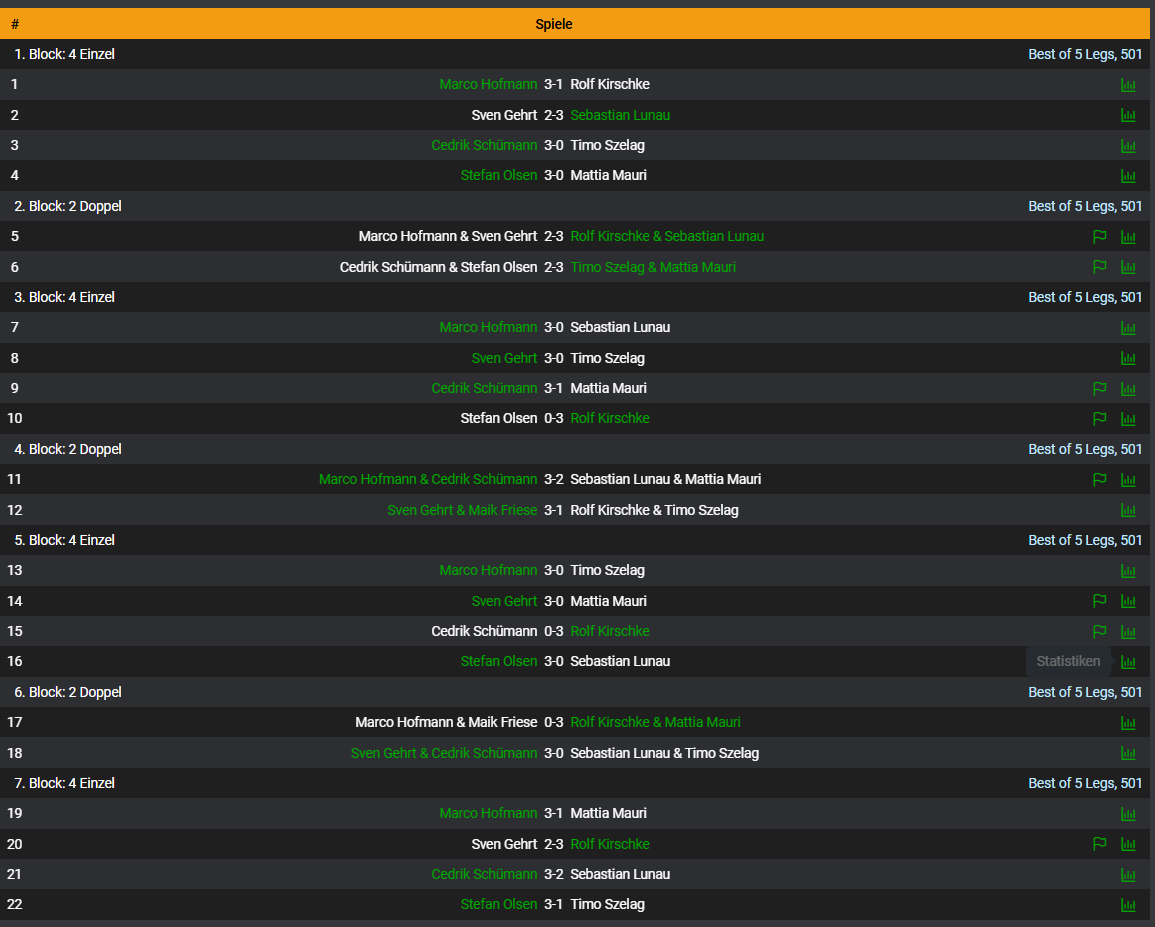Open statistics chart for match 22
The image size is (1155, 927).
(x=1128, y=905)
